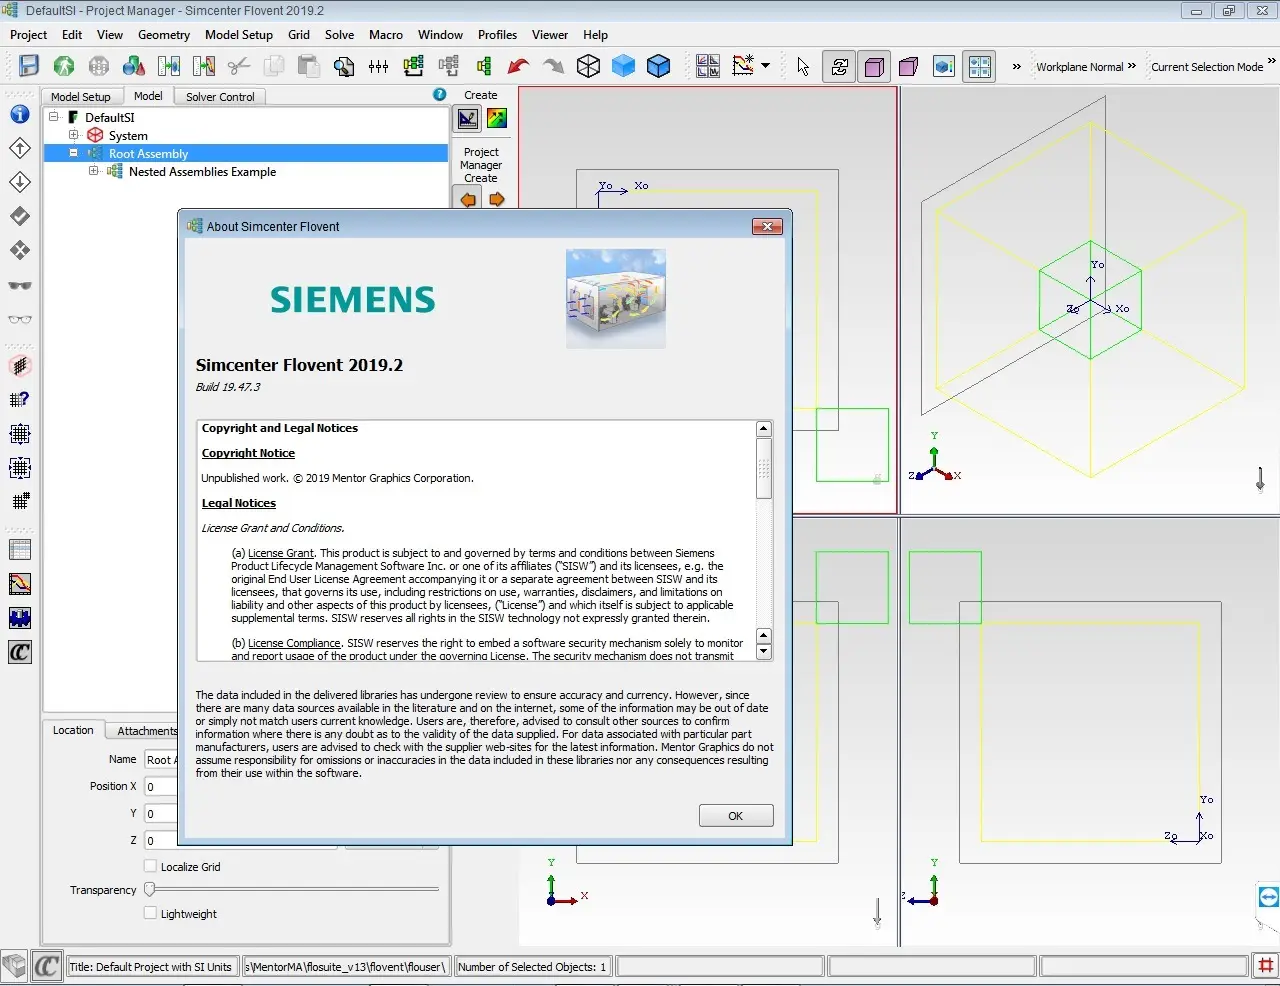This screenshot has height=986, width=1280.
Task: Click the License Compliance underlined text
Action: pos(294,643)
